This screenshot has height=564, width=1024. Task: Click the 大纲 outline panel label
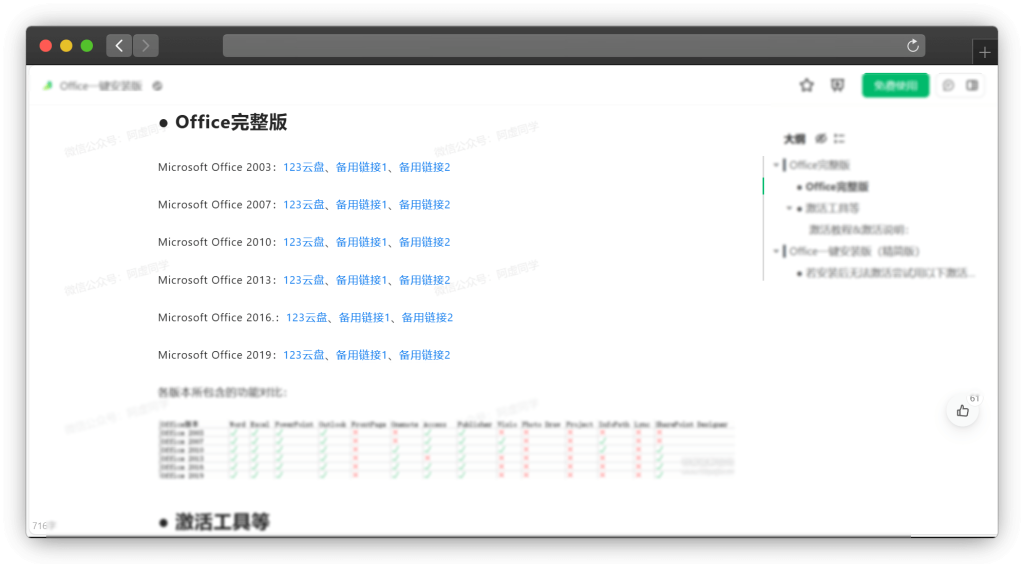pyautogui.click(x=794, y=138)
